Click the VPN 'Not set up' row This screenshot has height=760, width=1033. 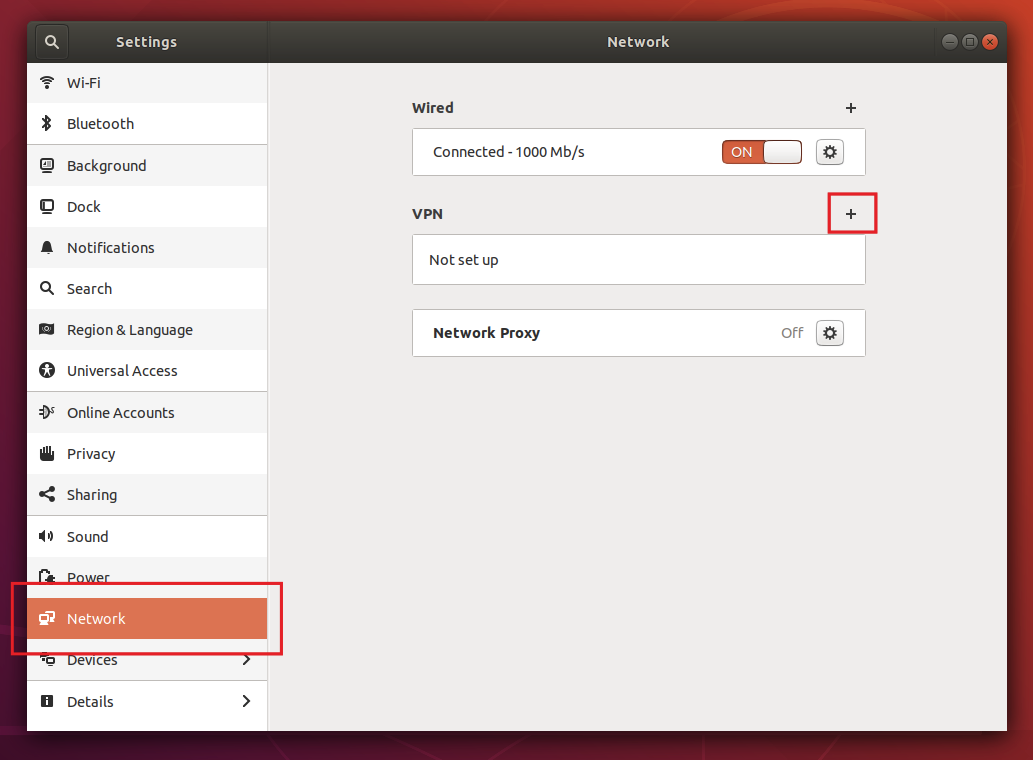638,260
